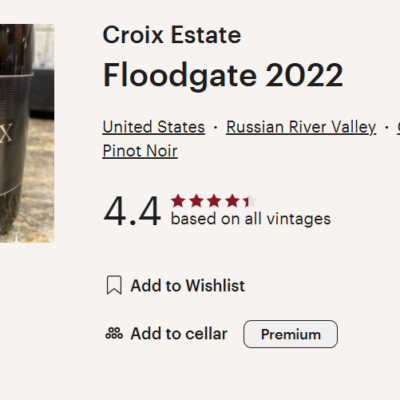Click the gold X lettering on bottle
This screenshot has width=400, height=400.
(x=6, y=133)
